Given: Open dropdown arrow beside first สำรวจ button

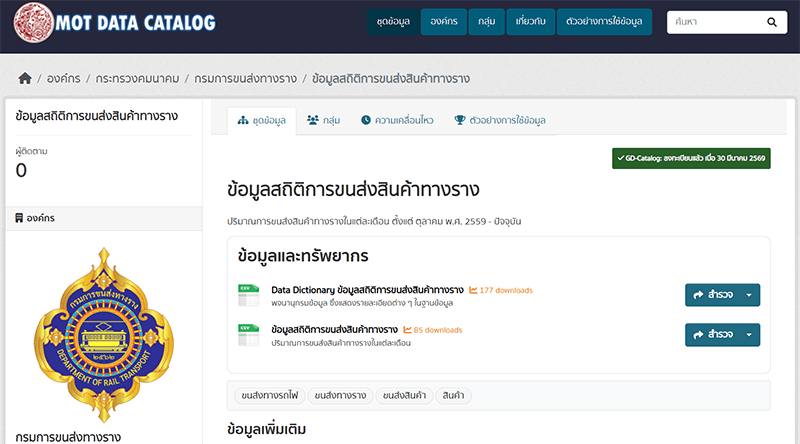Looking at the screenshot, I should 750,295.
